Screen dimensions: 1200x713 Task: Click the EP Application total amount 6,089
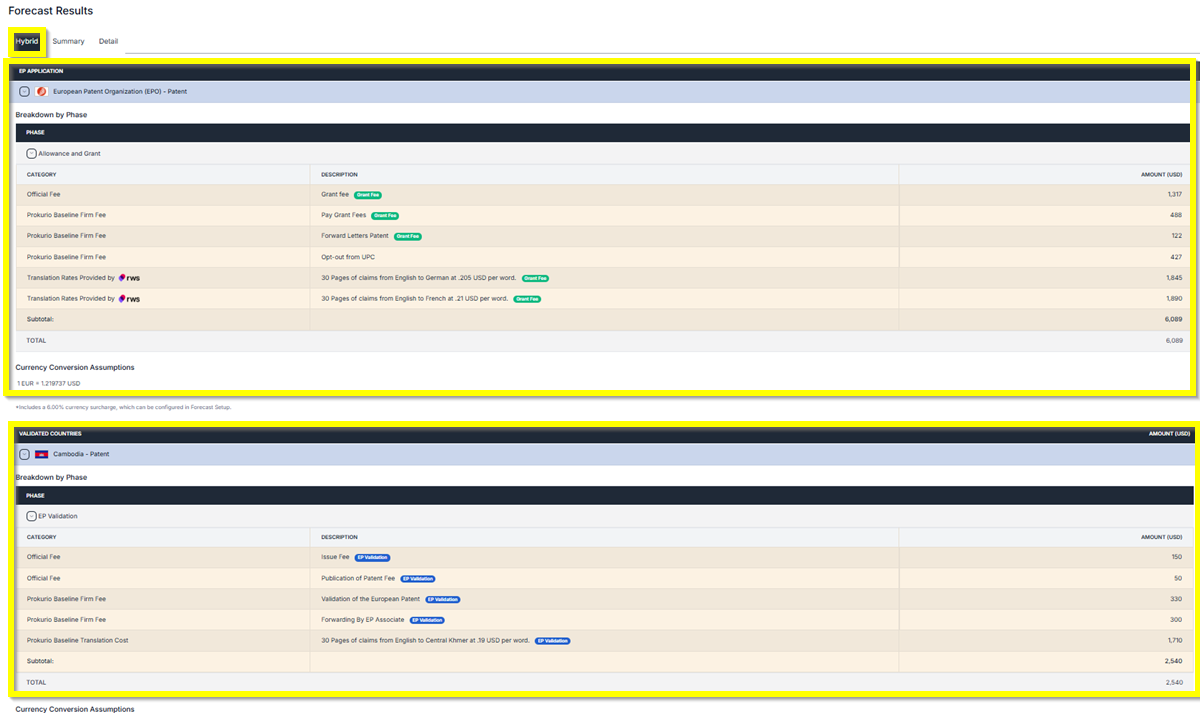point(1173,340)
